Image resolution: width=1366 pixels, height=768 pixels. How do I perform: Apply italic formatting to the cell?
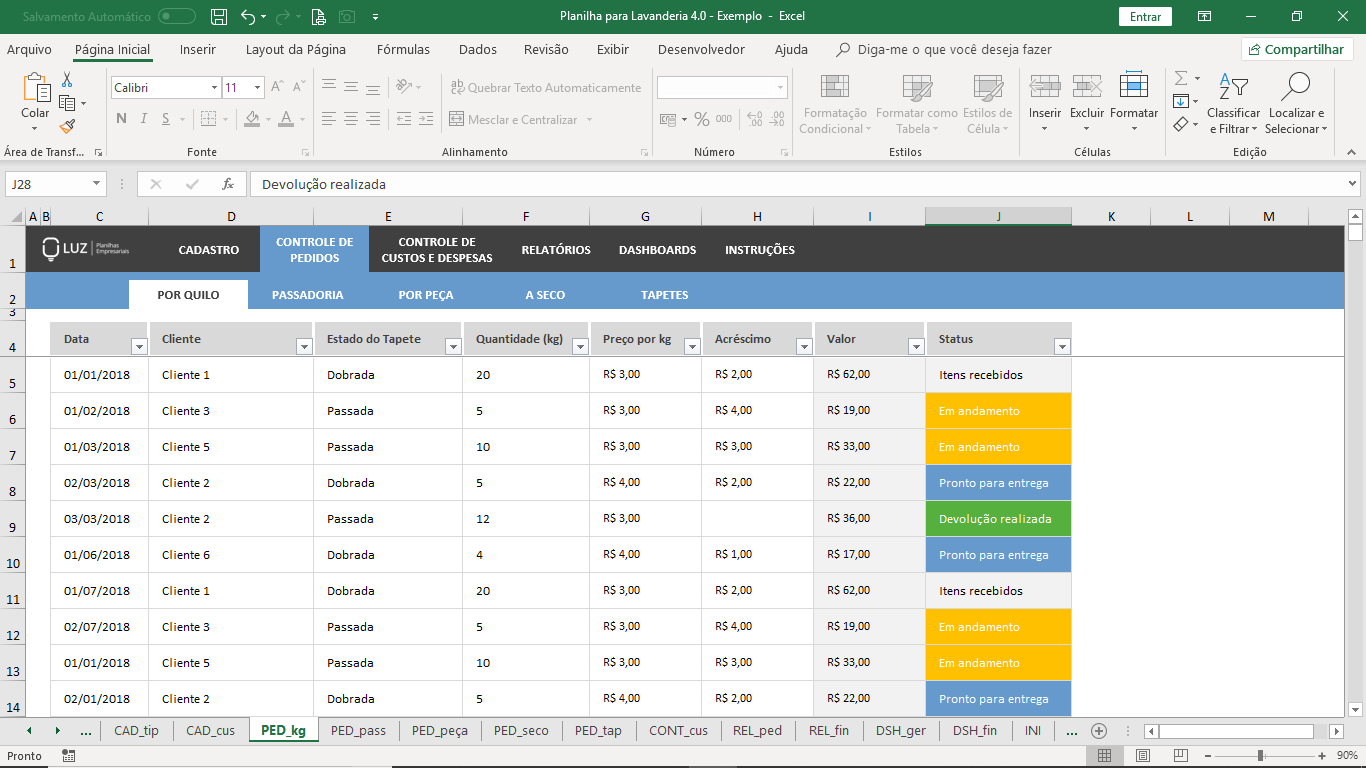[x=144, y=119]
